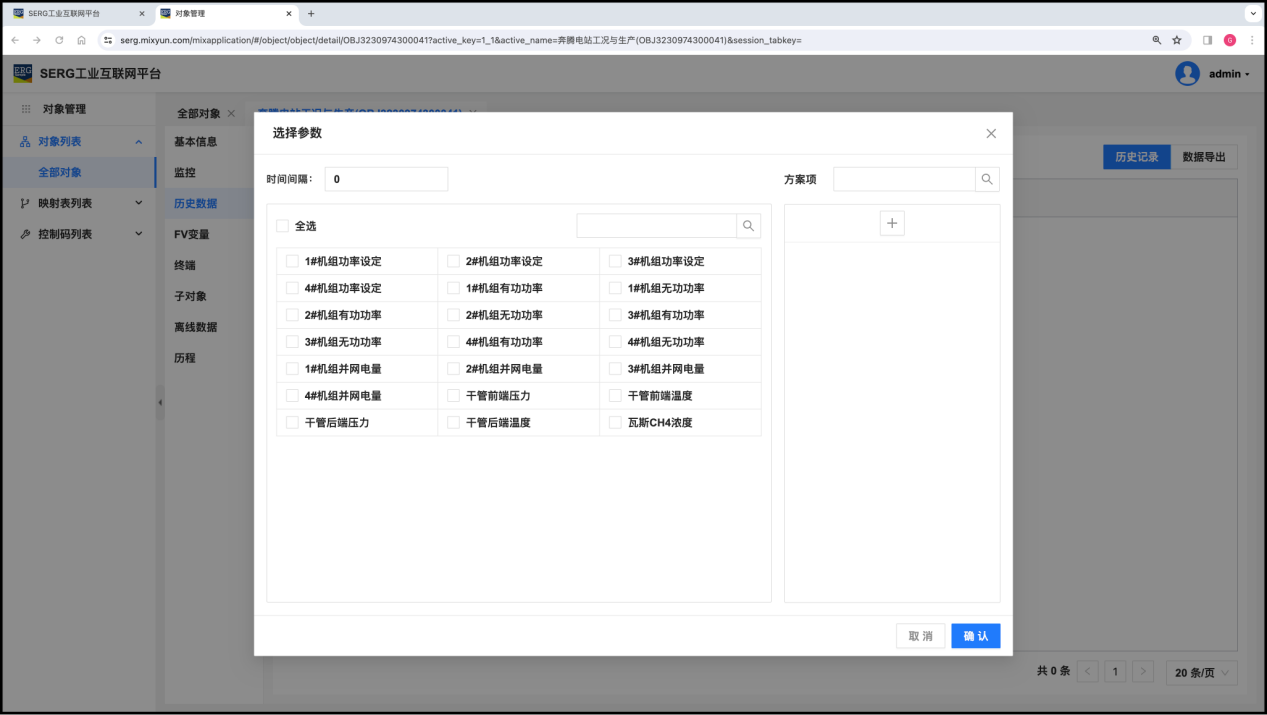1267x715 pixels.
Task: Click the browser home icon
Action: tap(81, 40)
